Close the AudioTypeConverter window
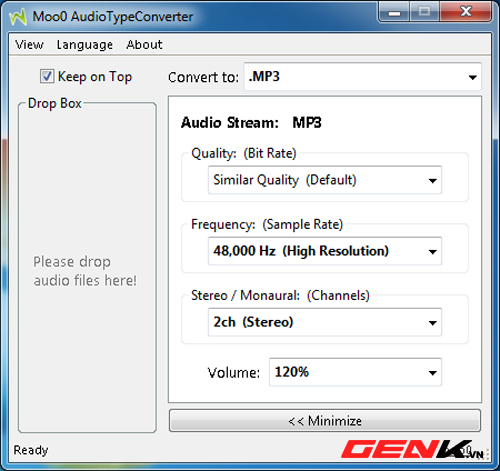Viewport: 500px width, 471px height. point(466,12)
